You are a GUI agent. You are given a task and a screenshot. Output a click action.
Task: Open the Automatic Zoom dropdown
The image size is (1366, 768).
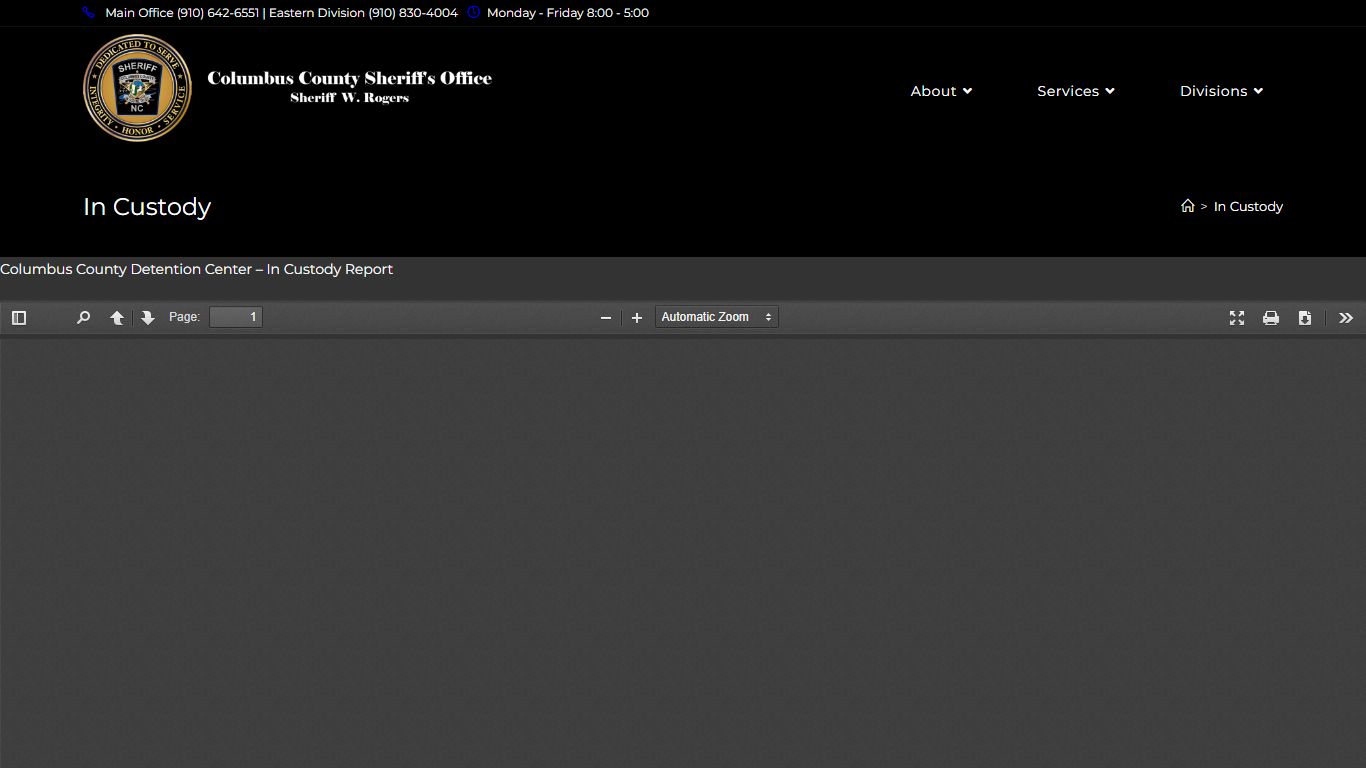click(x=716, y=317)
